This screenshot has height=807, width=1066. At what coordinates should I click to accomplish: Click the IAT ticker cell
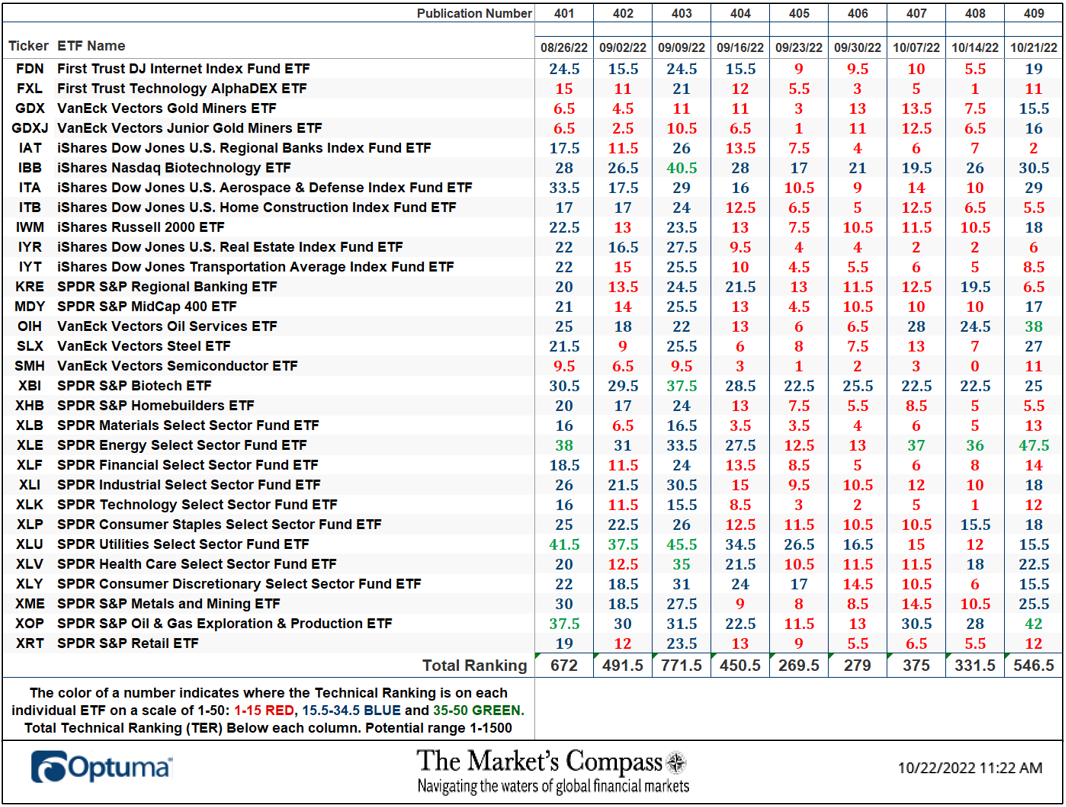(x=30, y=148)
